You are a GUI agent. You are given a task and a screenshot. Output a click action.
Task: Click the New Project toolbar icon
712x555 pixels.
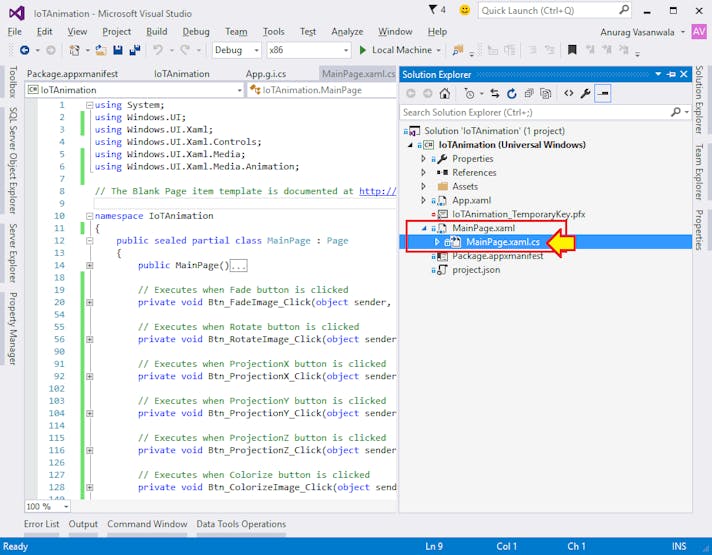pyautogui.click(x=74, y=50)
